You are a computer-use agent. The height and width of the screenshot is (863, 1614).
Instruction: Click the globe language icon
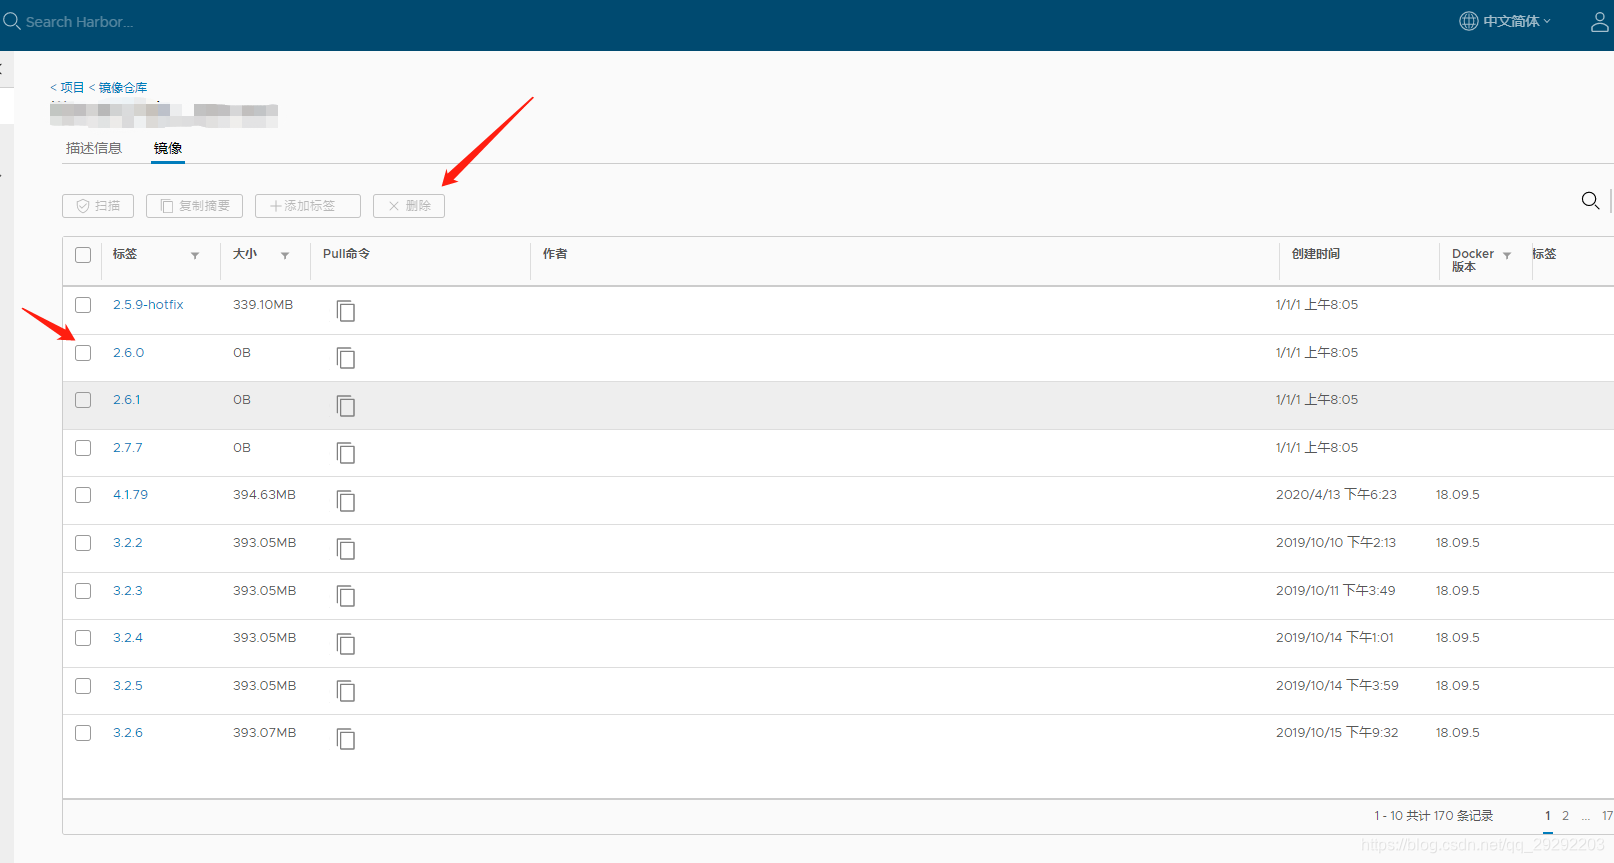click(x=1468, y=21)
